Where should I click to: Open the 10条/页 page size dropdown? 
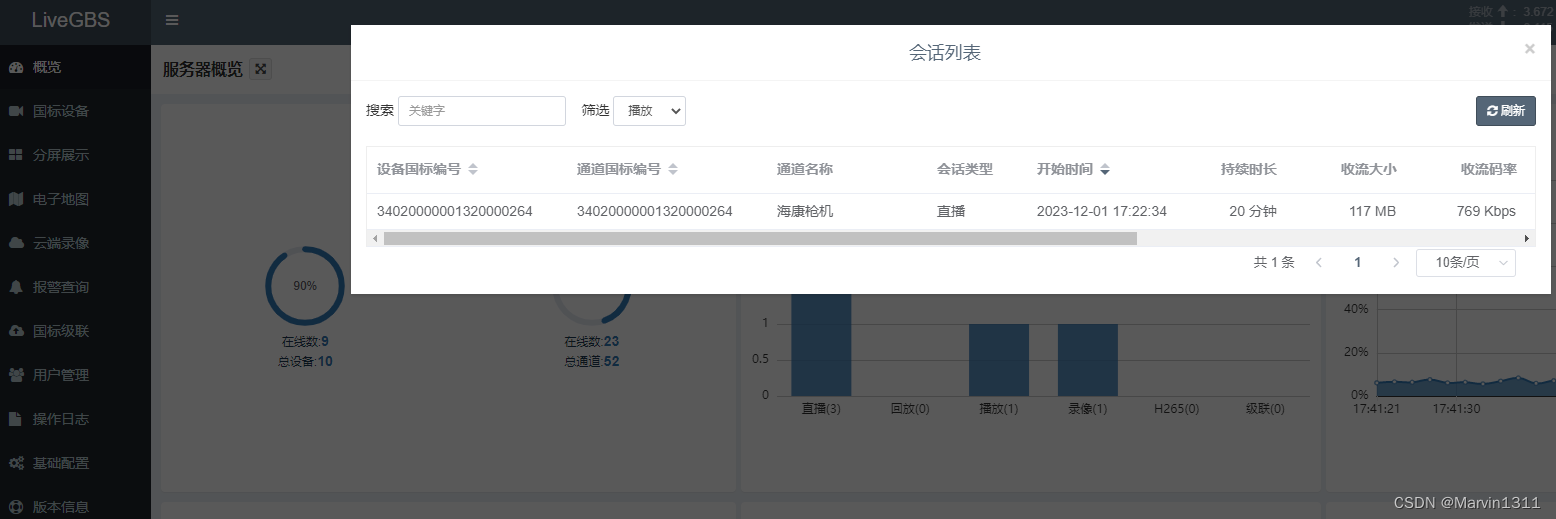click(1466, 263)
